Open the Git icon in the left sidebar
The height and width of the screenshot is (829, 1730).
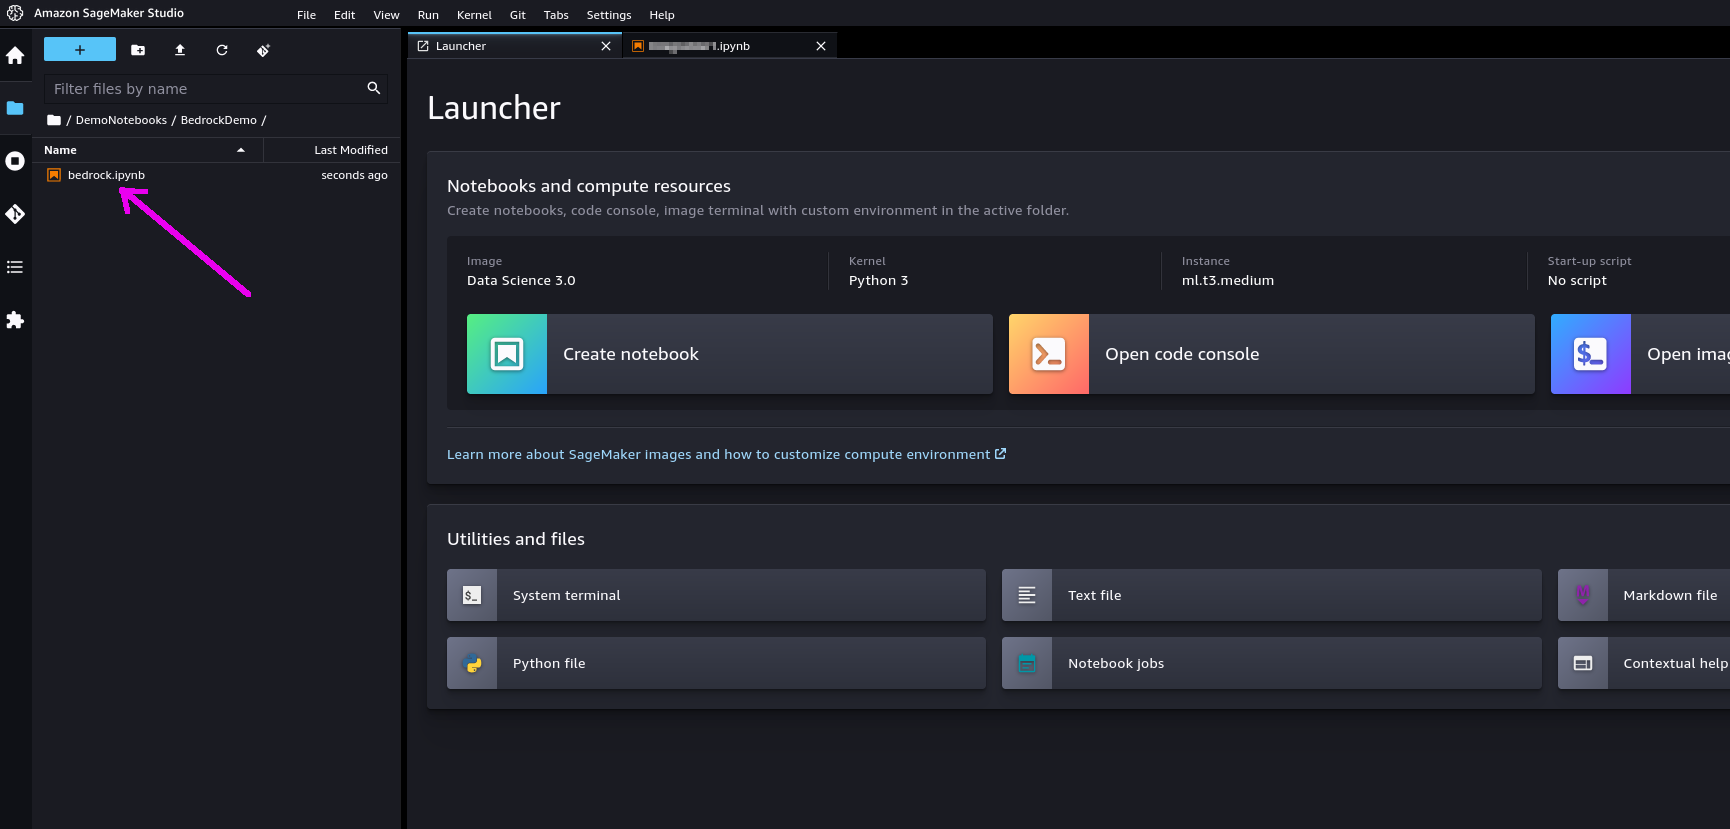tap(15, 214)
